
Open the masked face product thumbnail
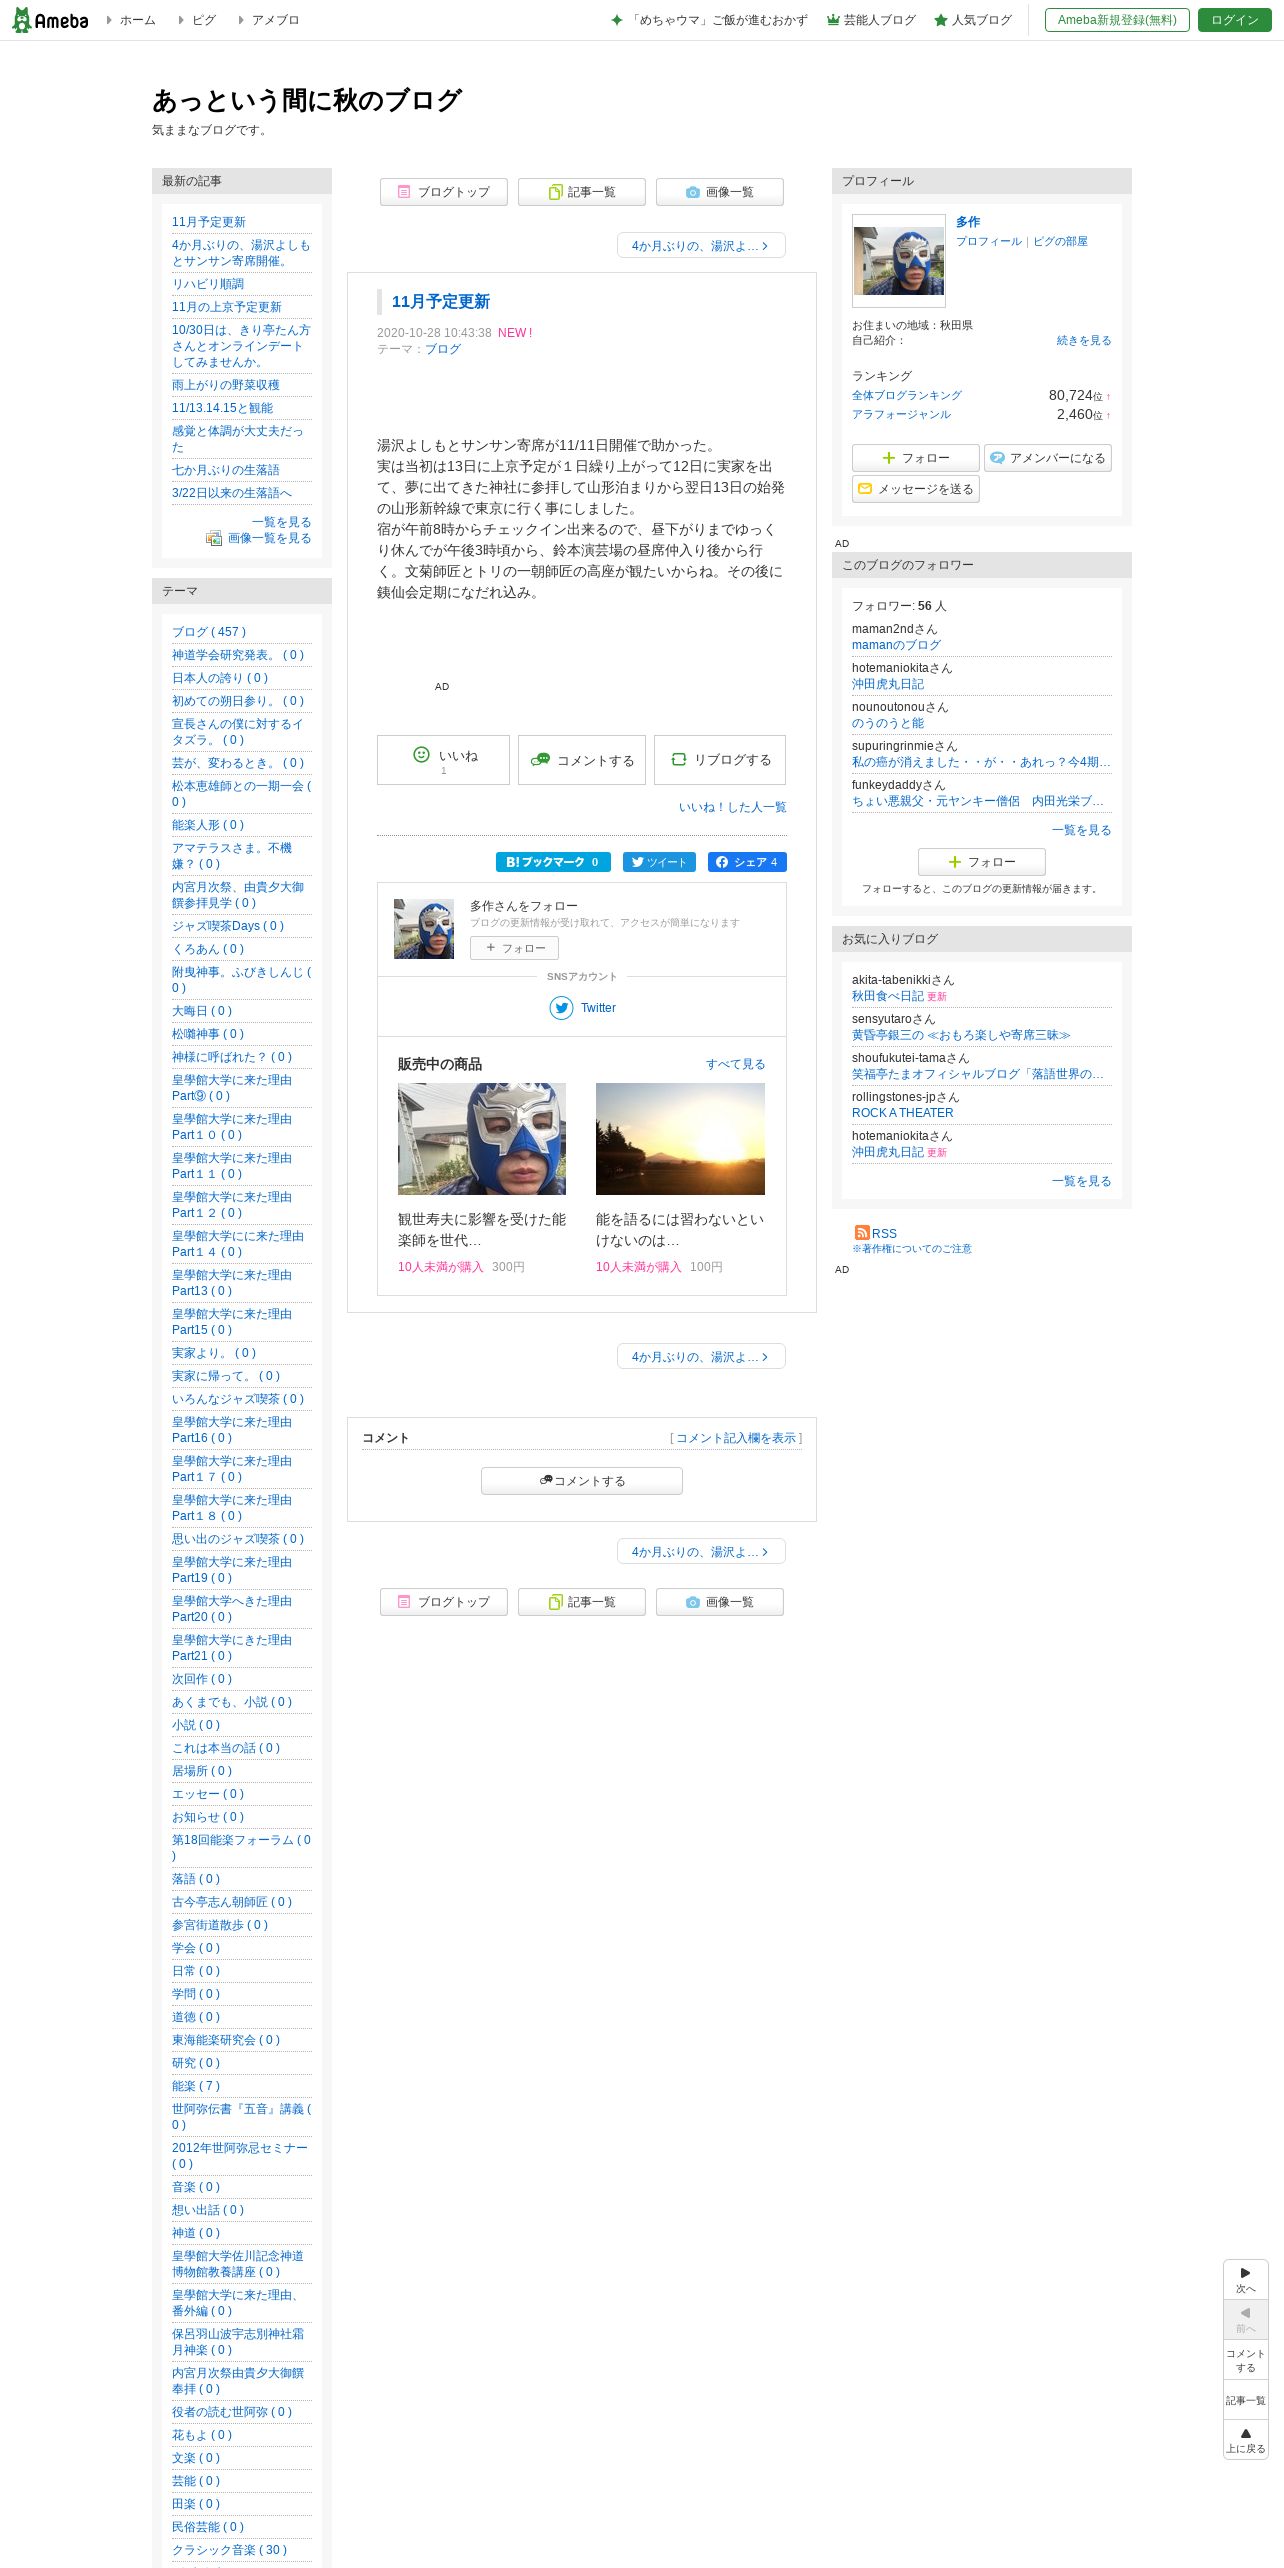tap(482, 1139)
